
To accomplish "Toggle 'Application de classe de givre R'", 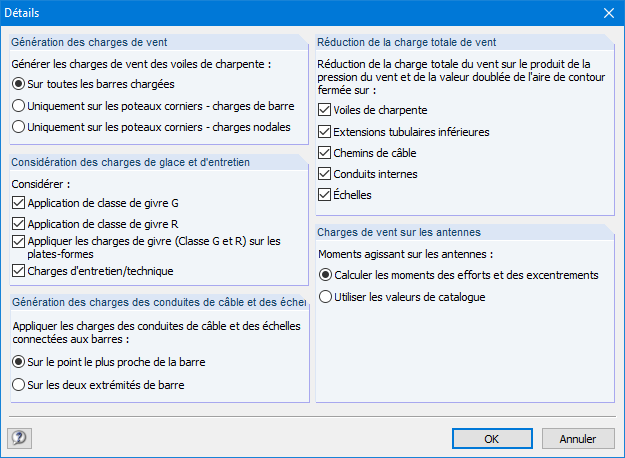I will tap(19, 223).
